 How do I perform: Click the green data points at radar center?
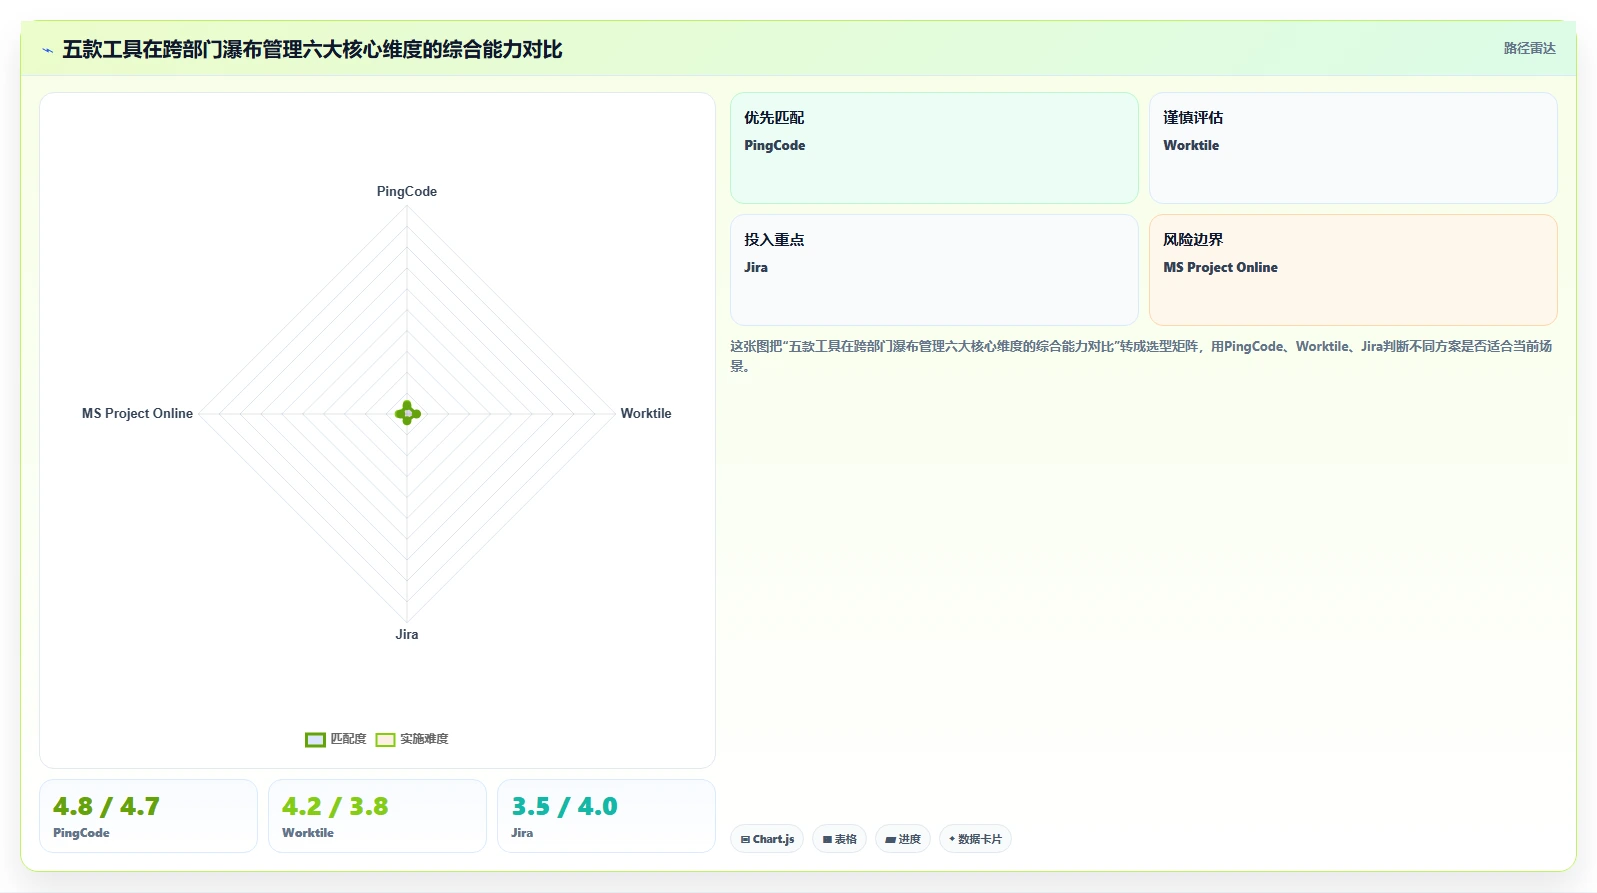[407, 413]
